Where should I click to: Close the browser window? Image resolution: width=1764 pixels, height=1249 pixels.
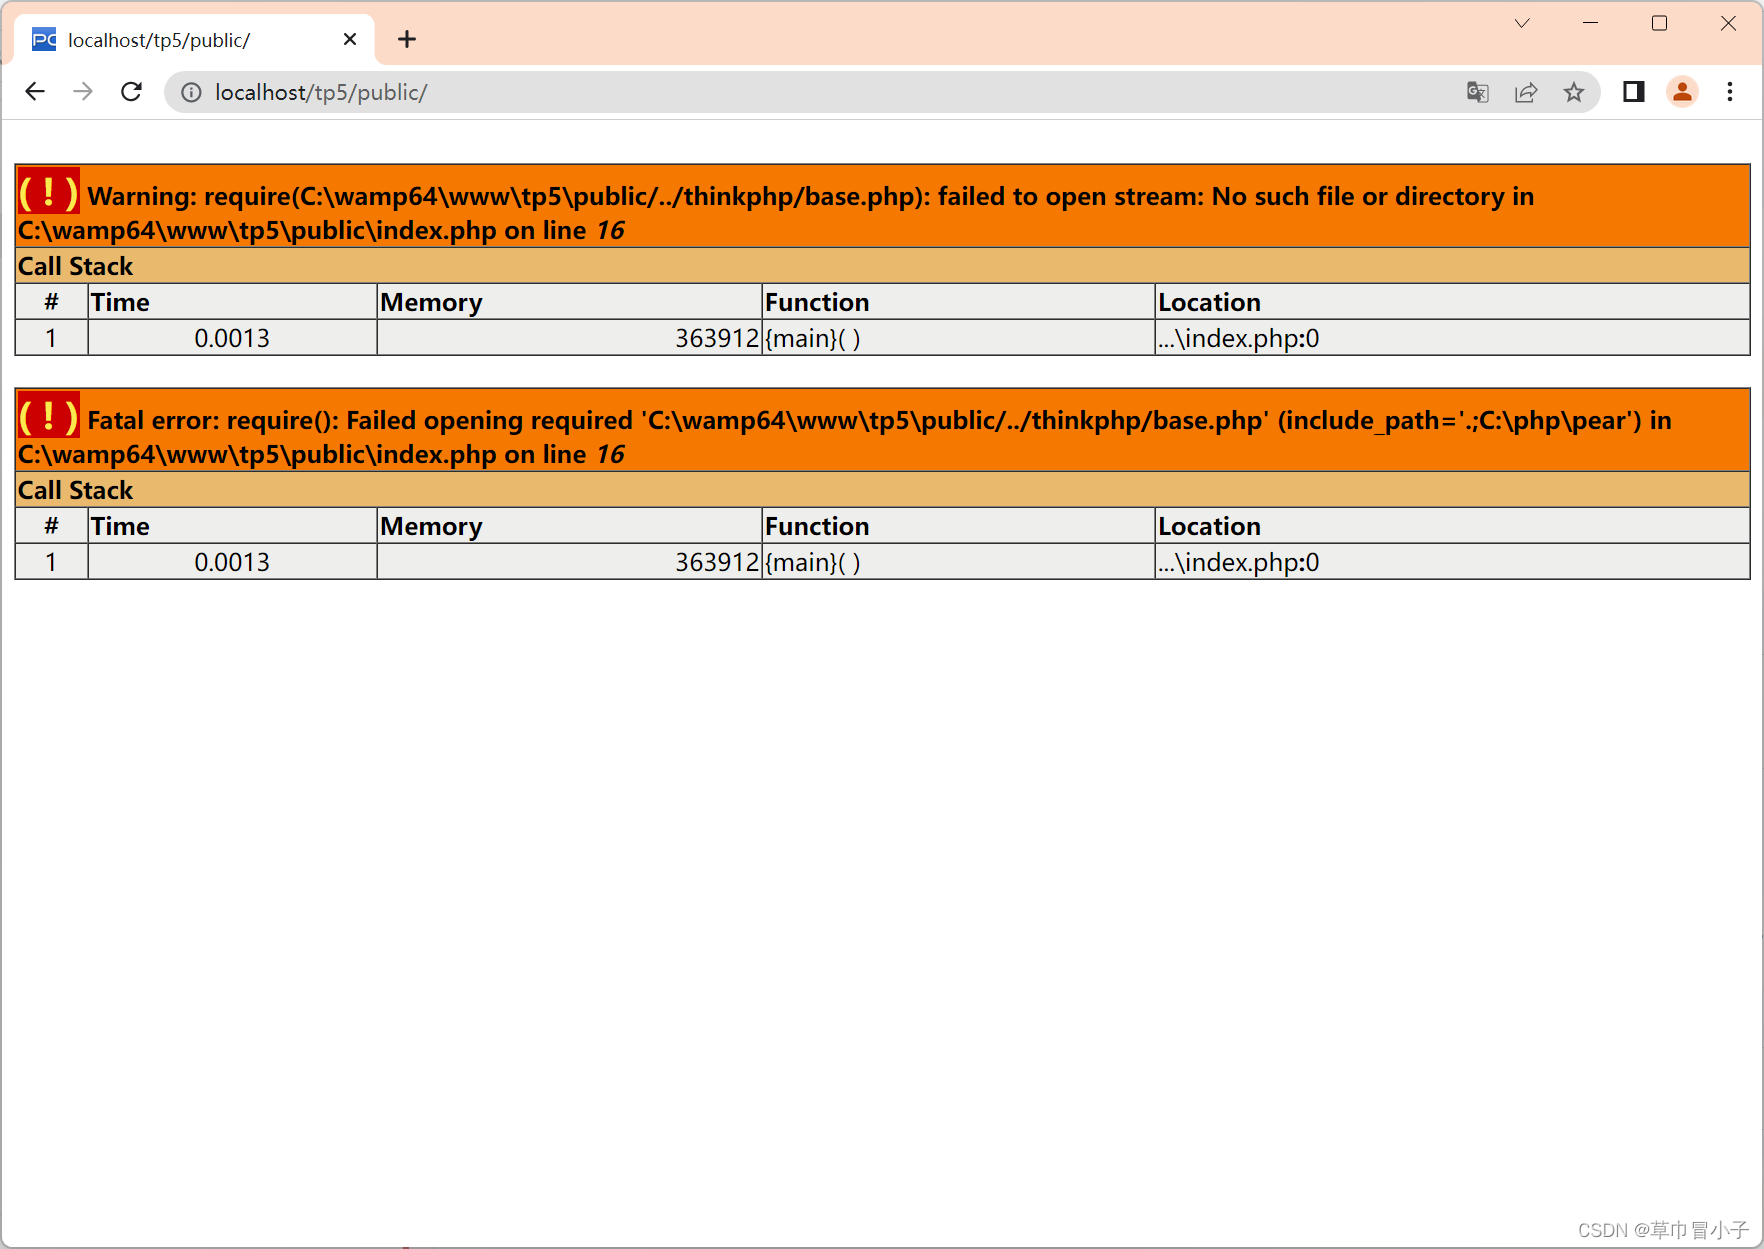pyautogui.click(x=1728, y=23)
